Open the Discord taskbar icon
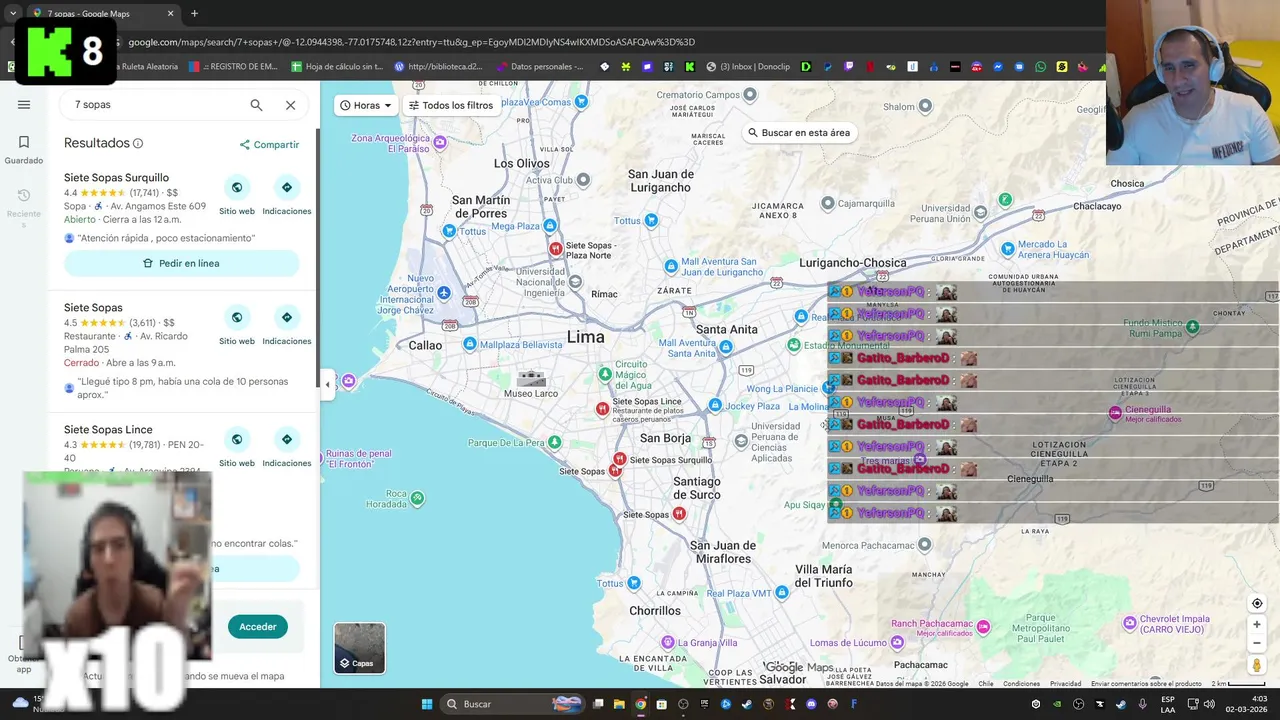The height and width of the screenshot is (720, 1280). (x=811, y=704)
